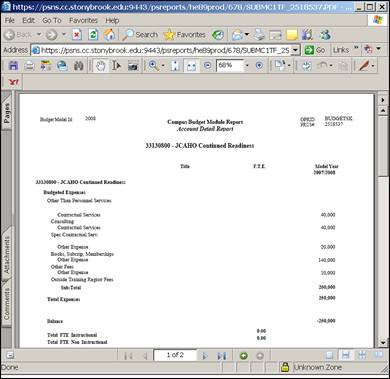The height and width of the screenshot is (379, 390).
Task: Toggle single page layout in the status bar
Action: 329,355
